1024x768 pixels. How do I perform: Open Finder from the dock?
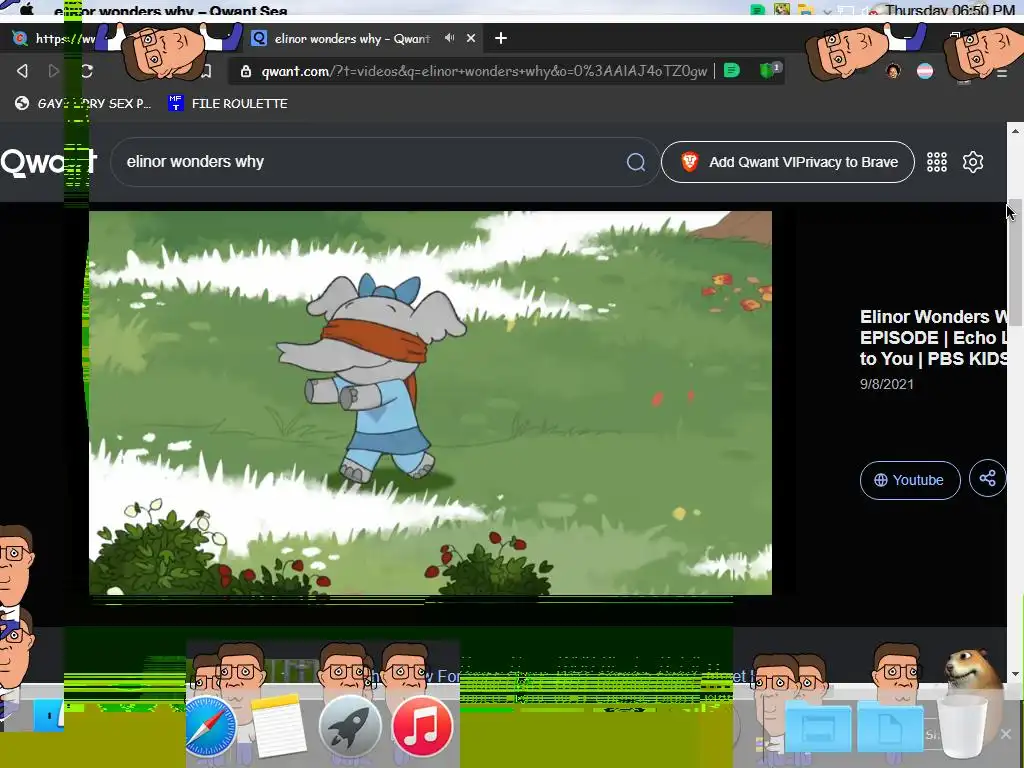[x=48, y=716]
